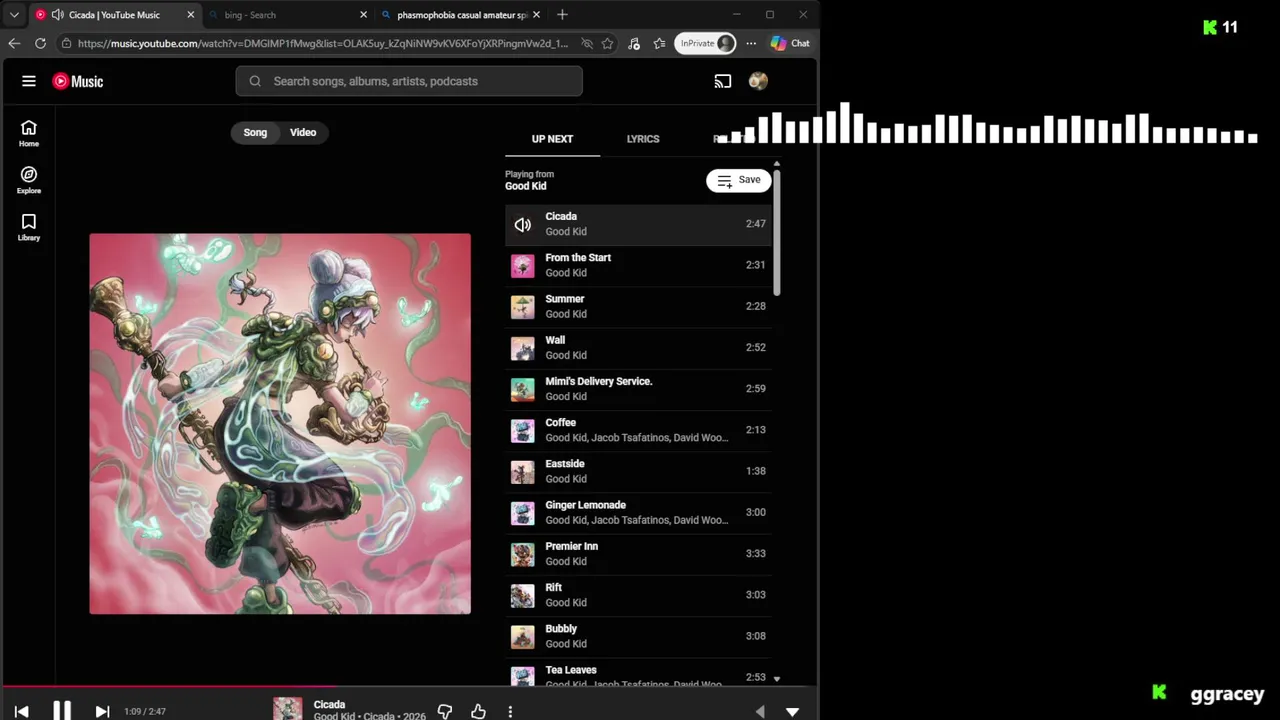Play Bubbly from the queue
The height and width of the screenshot is (720, 1280).
(638, 636)
